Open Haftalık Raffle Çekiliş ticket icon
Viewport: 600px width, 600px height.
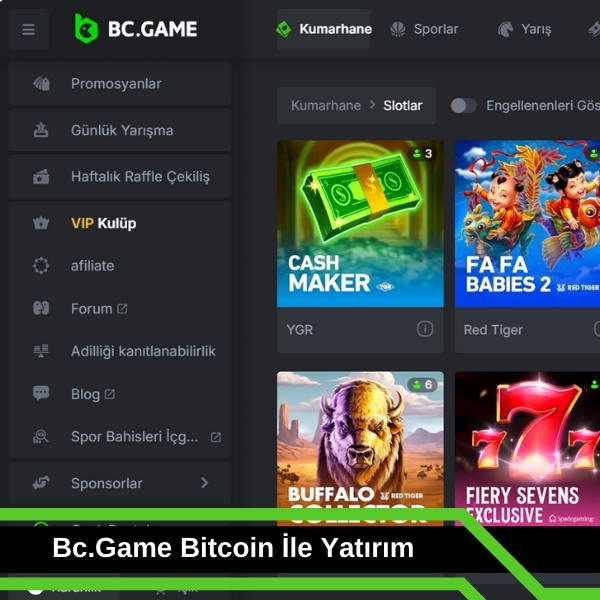pos(41,176)
